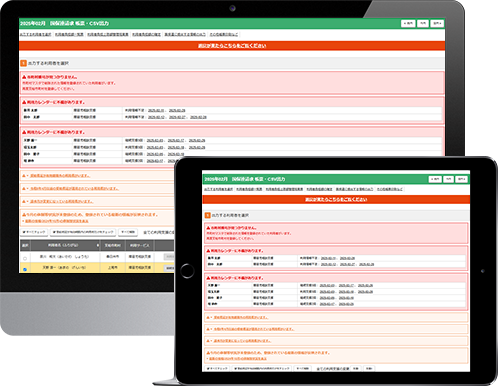This screenshot has width=498, height=386.
Task: Expand the third orange collapsed warning on the tablet
Action: (x=242, y=341)
